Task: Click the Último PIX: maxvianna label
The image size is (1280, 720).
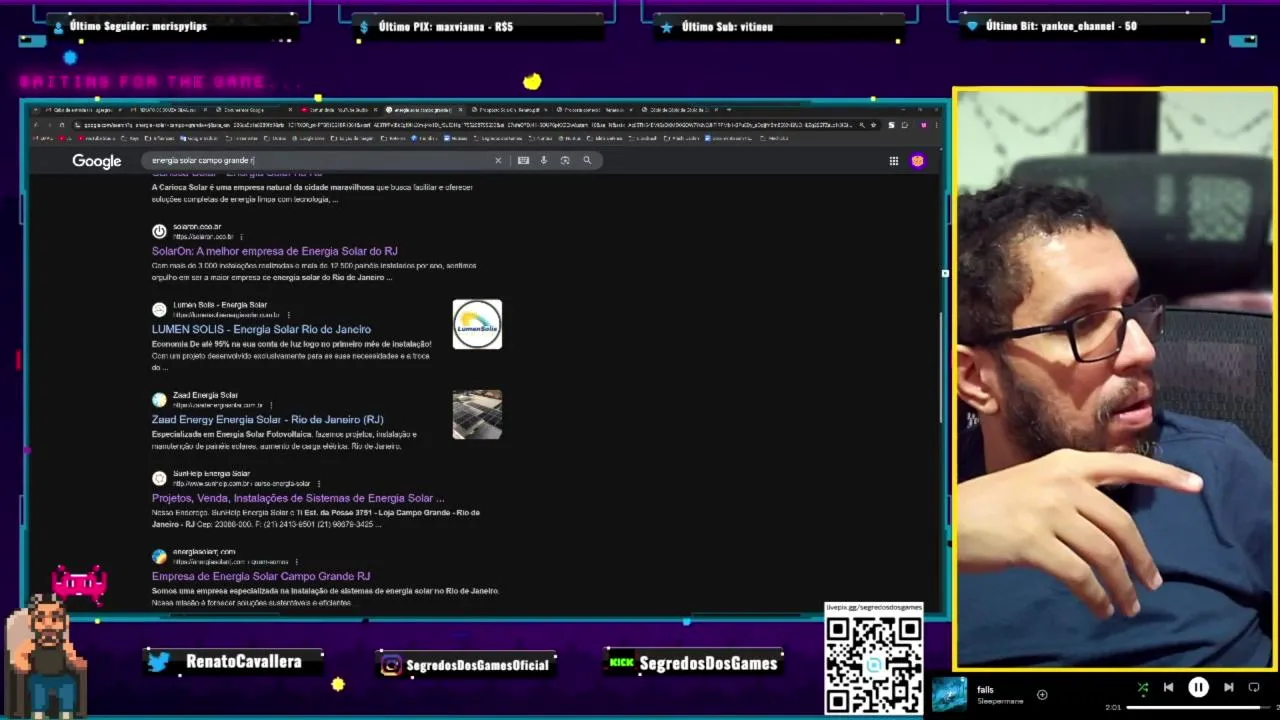Action: tap(446, 26)
